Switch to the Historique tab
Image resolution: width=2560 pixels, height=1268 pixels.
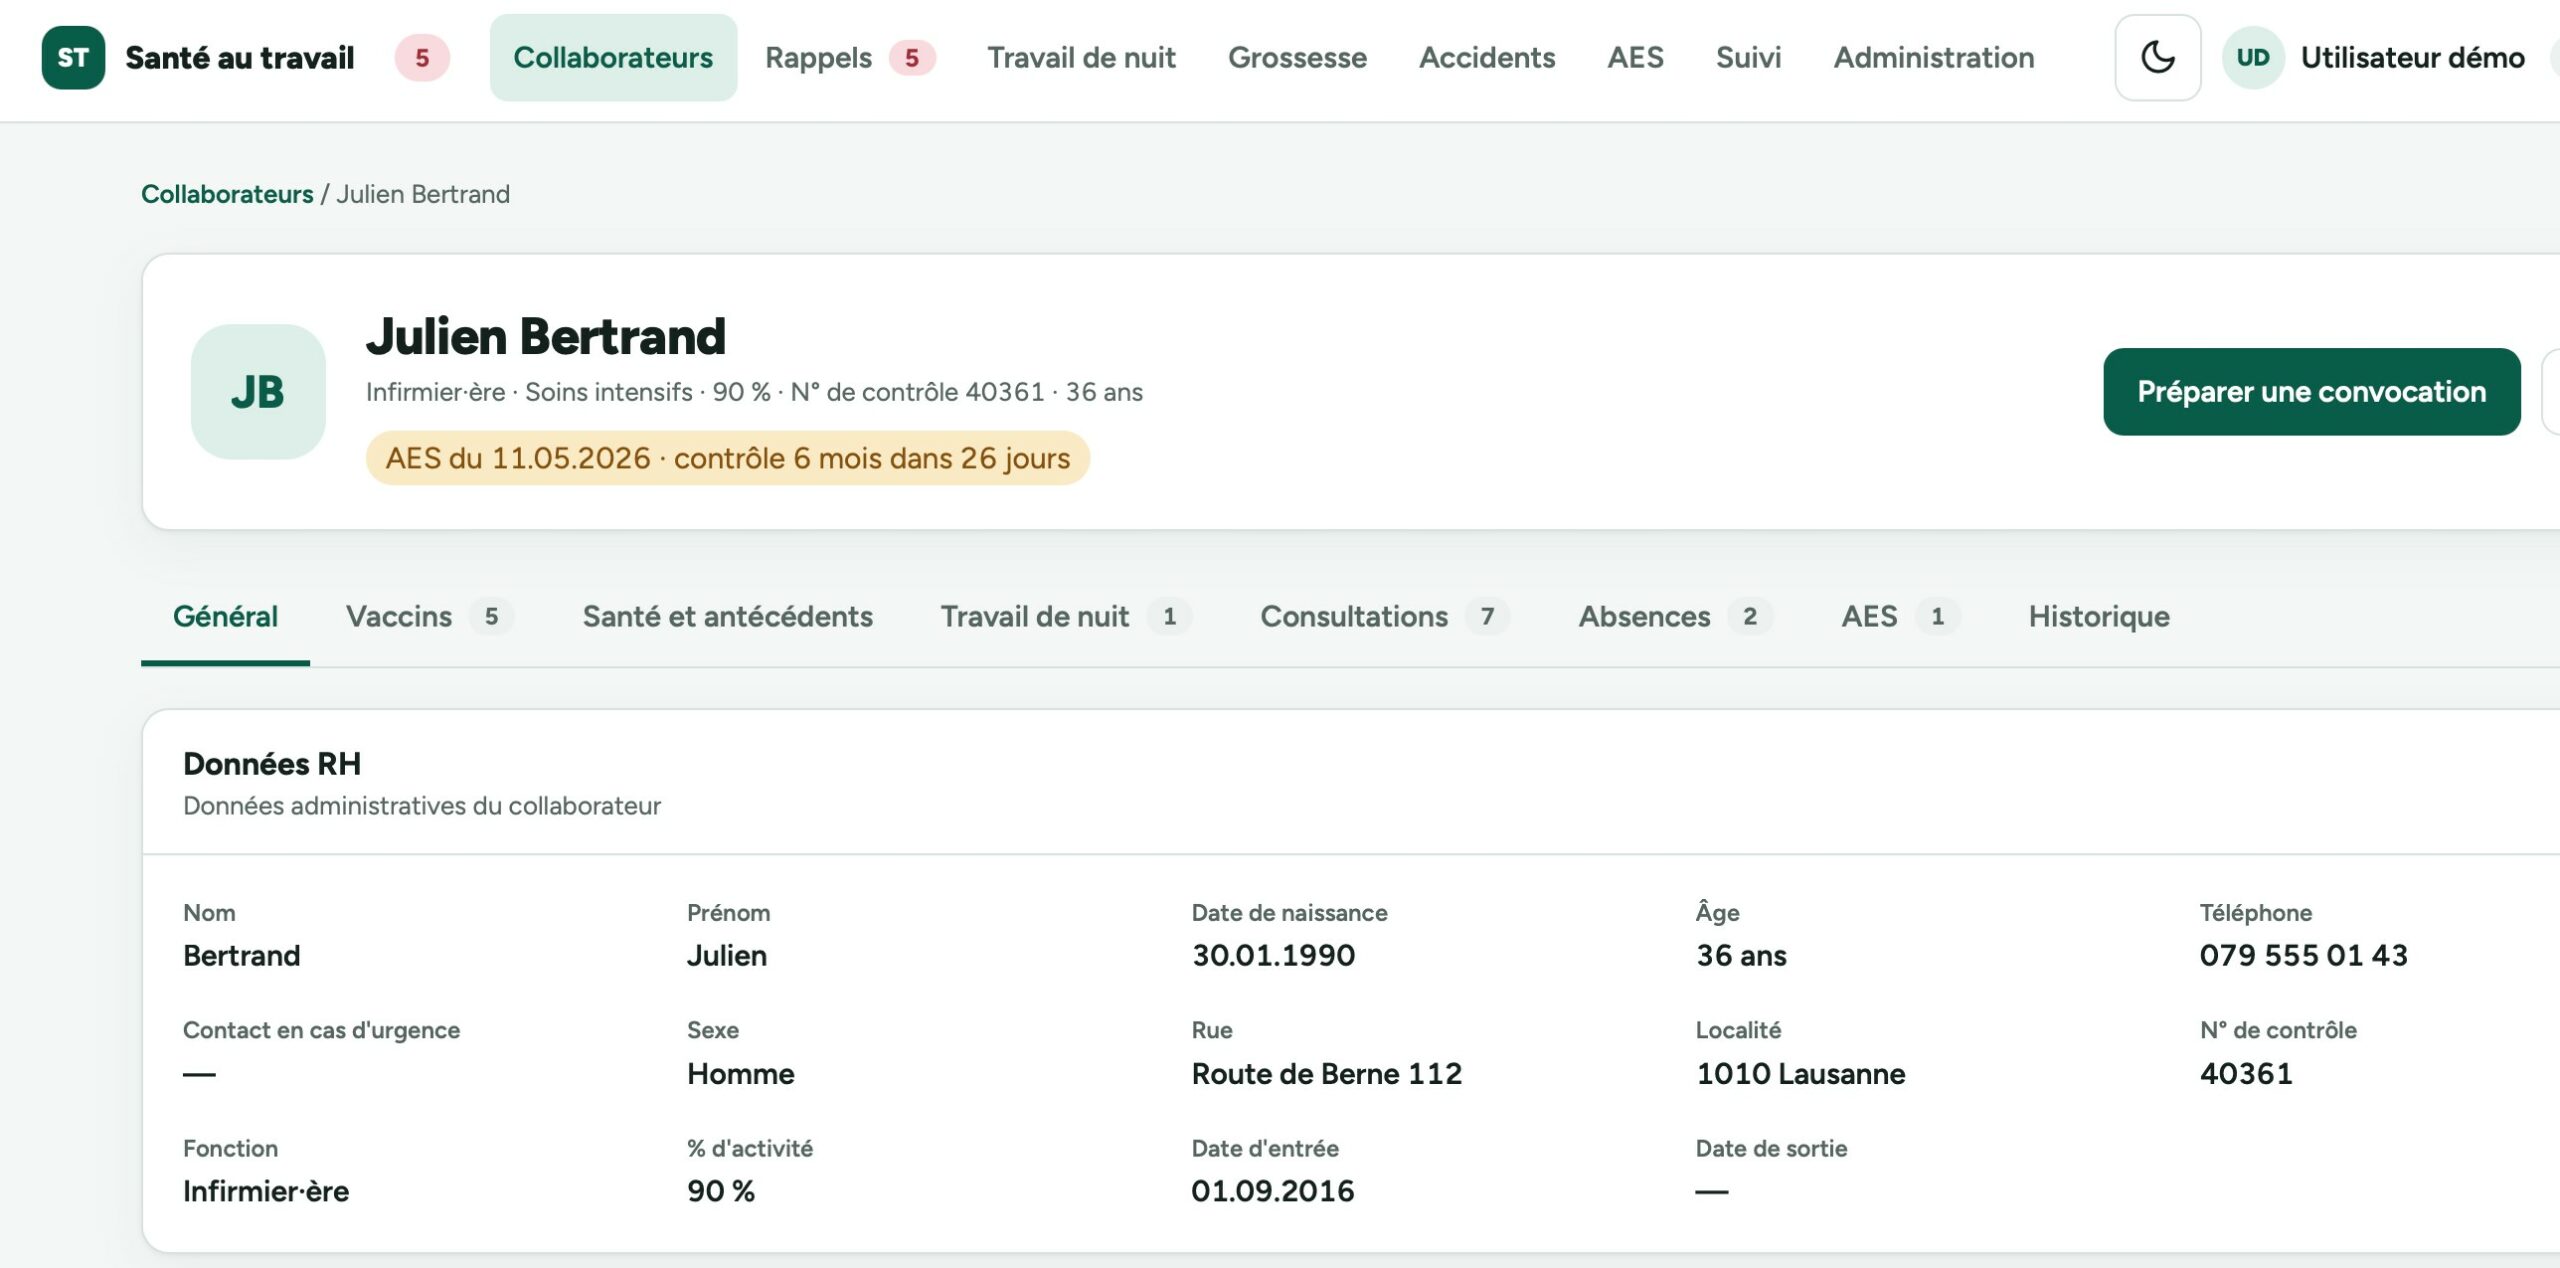coord(2098,616)
